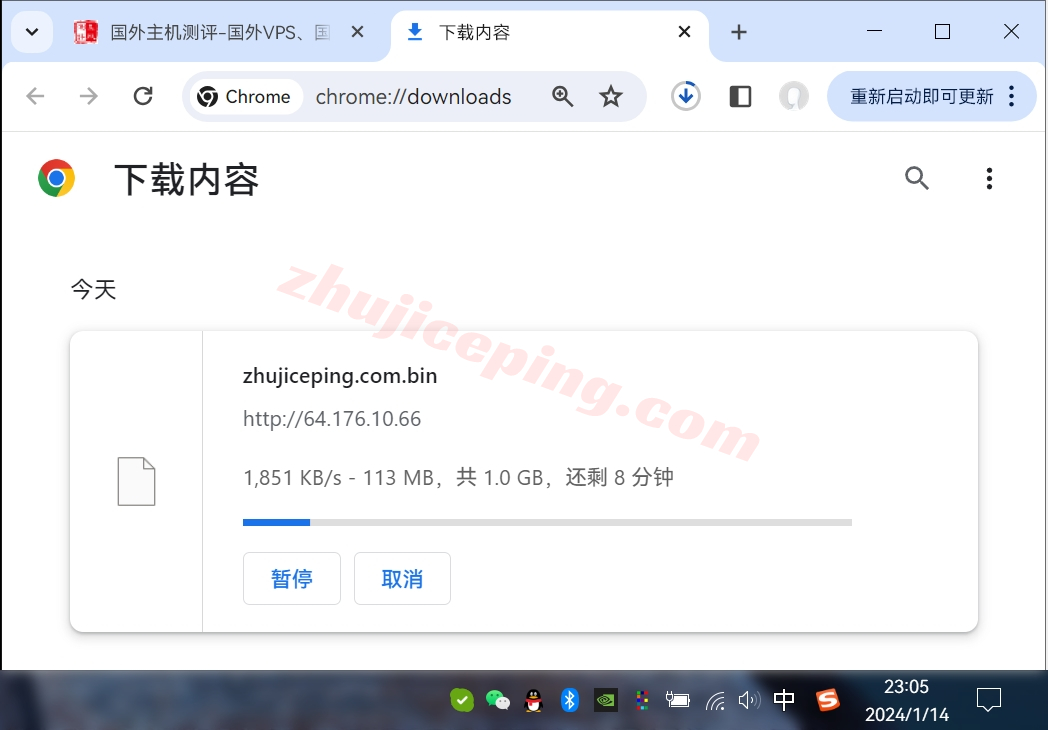Go forward with the forward arrow

coord(88,96)
